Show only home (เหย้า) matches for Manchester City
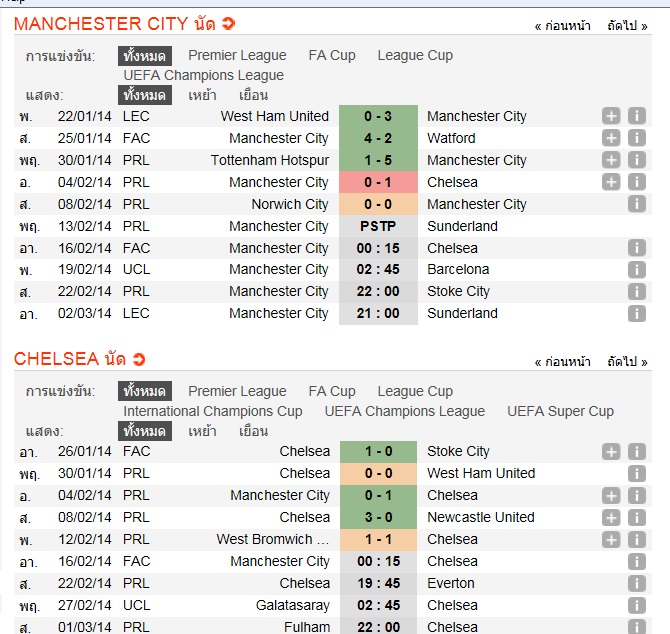This screenshot has height=634, width=670. pos(202,95)
